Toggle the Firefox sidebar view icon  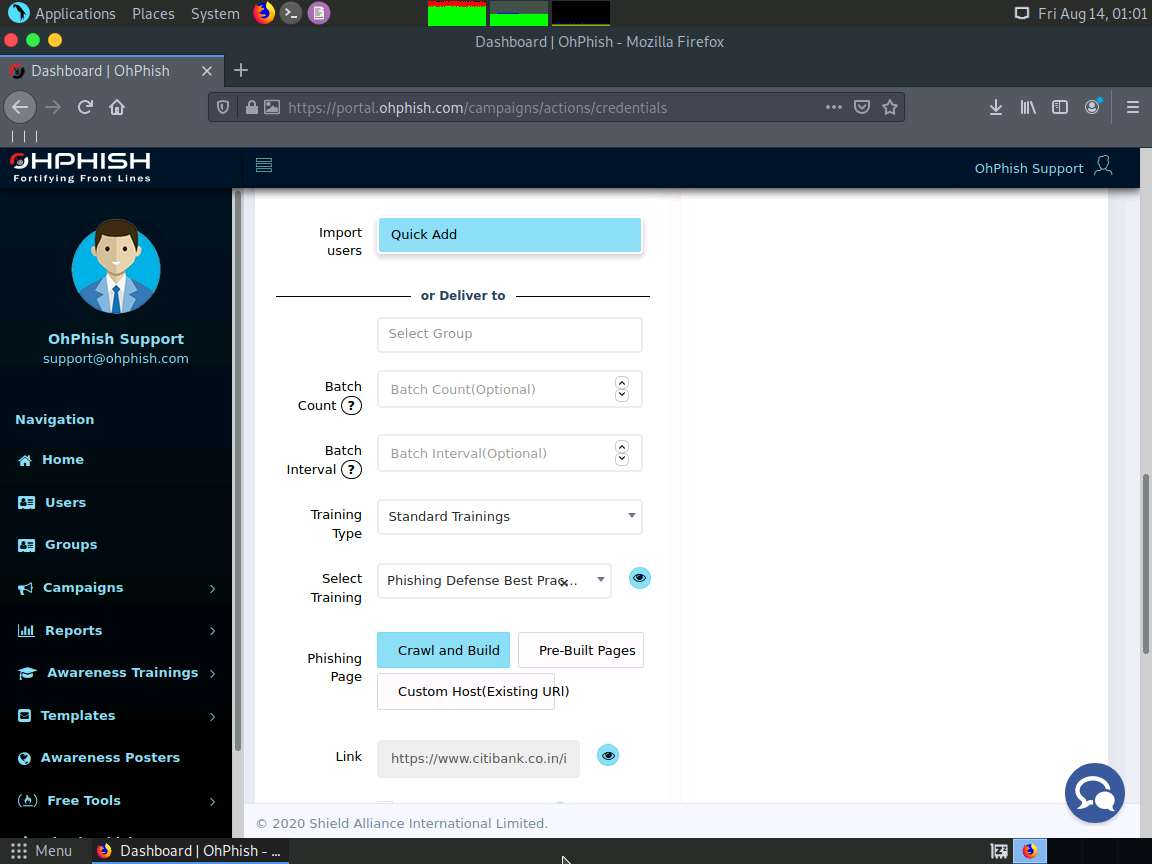click(1059, 107)
